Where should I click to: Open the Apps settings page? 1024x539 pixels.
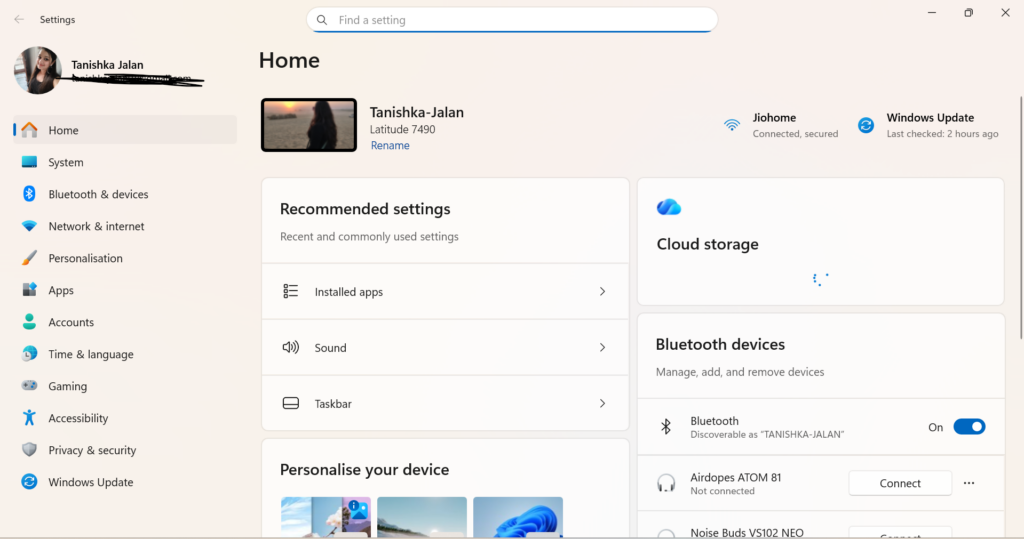coord(125,289)
